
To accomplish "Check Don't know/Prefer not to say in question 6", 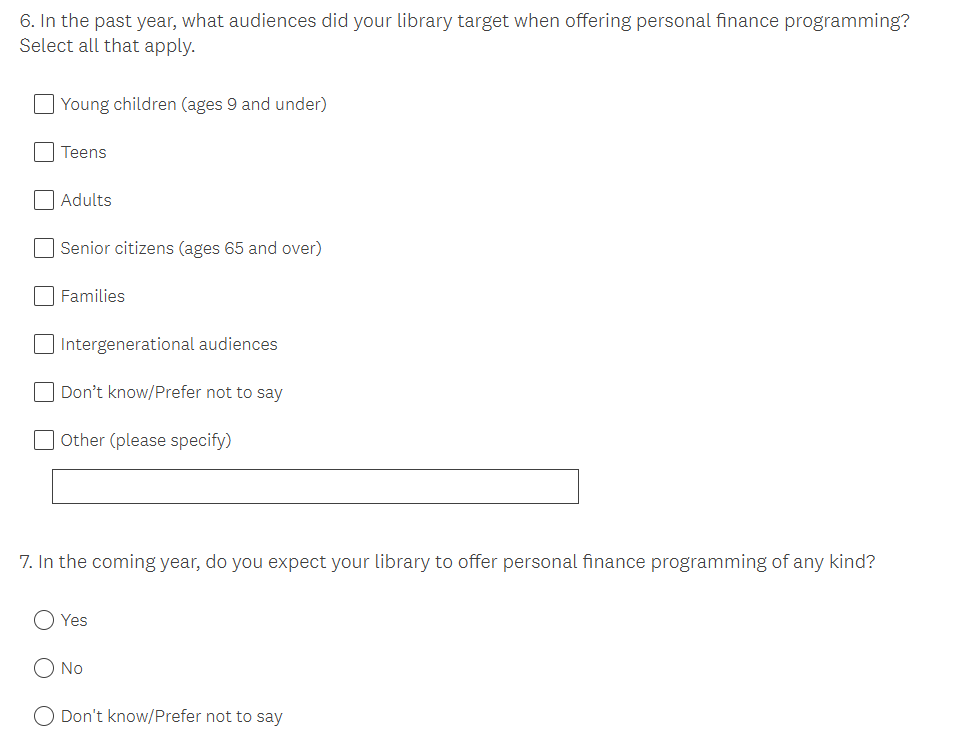I will tap(44, 392).
